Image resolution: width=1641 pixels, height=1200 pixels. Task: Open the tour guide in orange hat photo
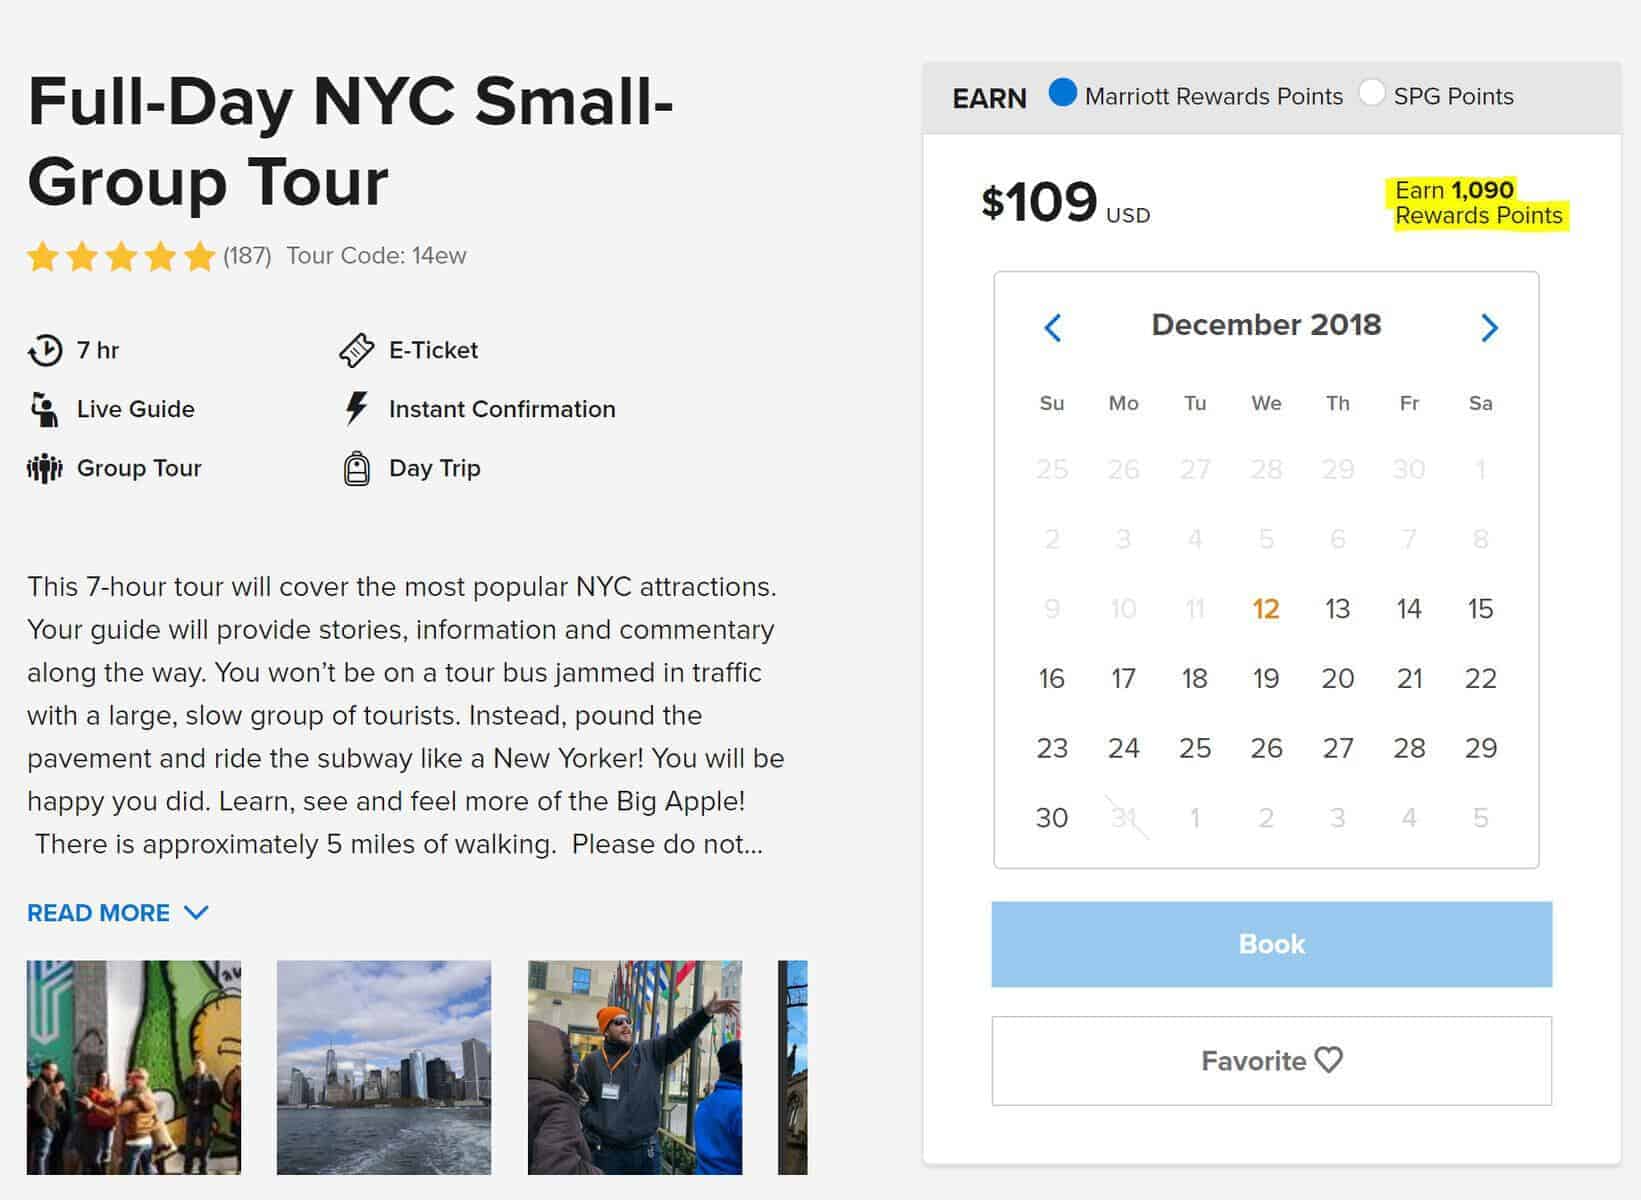635,1067
